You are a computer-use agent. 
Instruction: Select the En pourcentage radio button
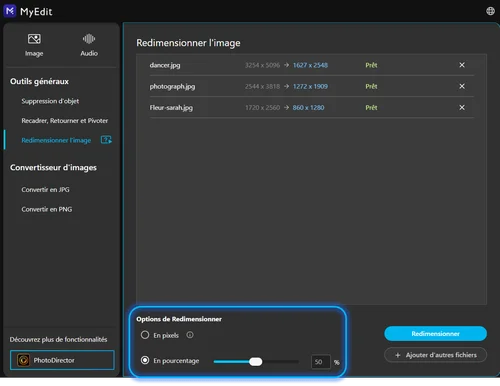pyautogui.click(x=145, y=360)
